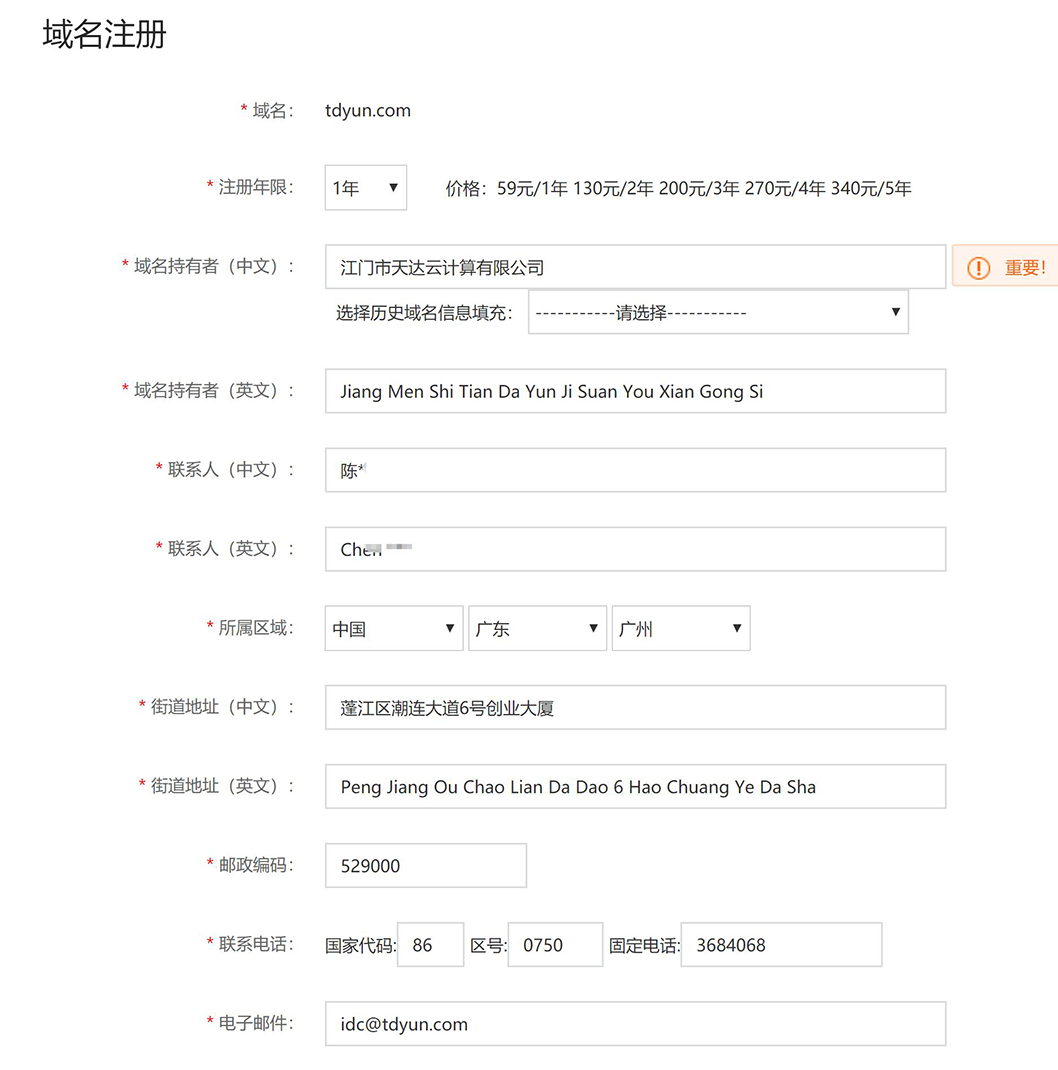
Task: Click the 域名注册 page heading
Action: point(104,33)
